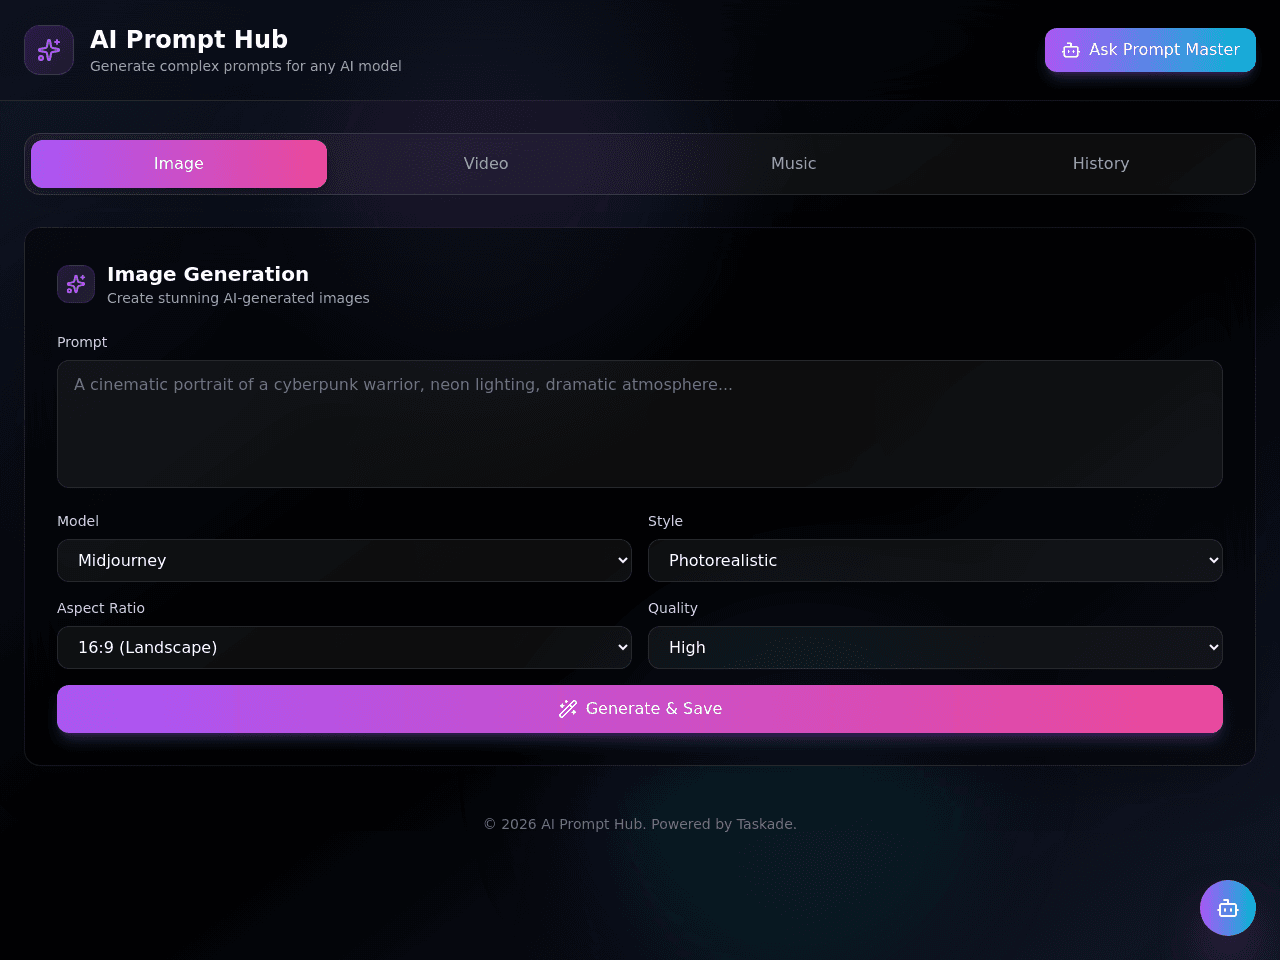
Task: Click the Aspect Ratio label
Action: point(101,608)
